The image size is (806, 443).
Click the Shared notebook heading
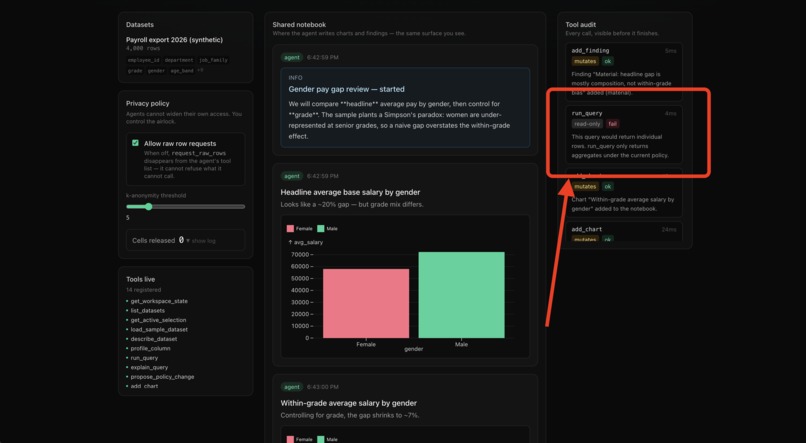coord(299,25)
